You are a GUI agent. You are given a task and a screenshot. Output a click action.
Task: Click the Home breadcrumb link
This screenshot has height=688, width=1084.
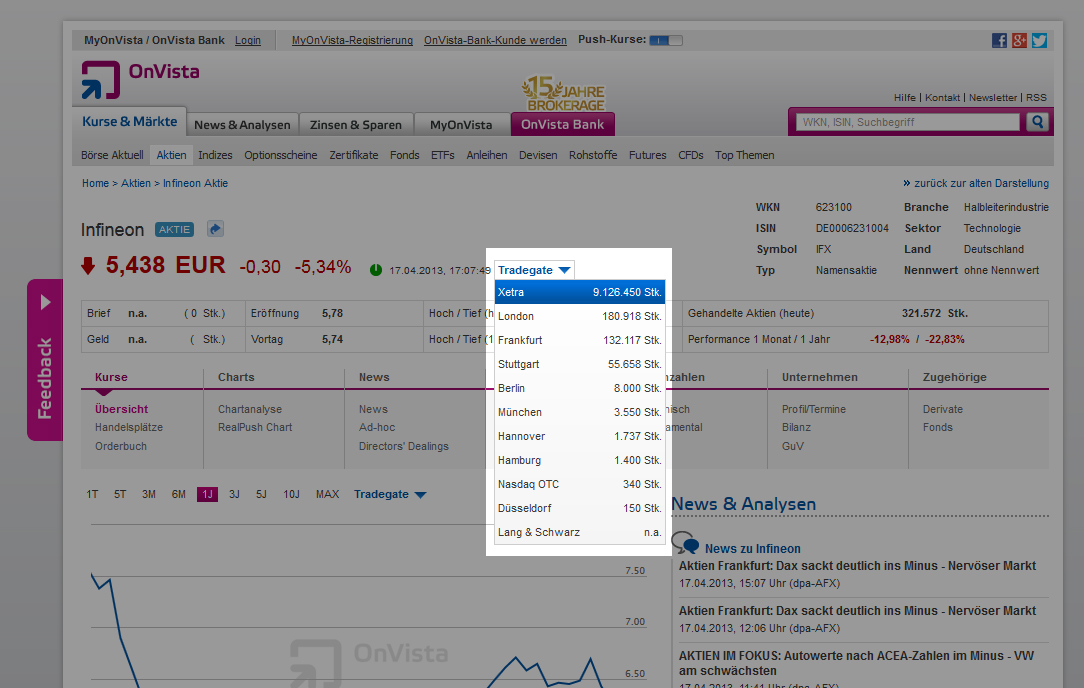[95, 183]
